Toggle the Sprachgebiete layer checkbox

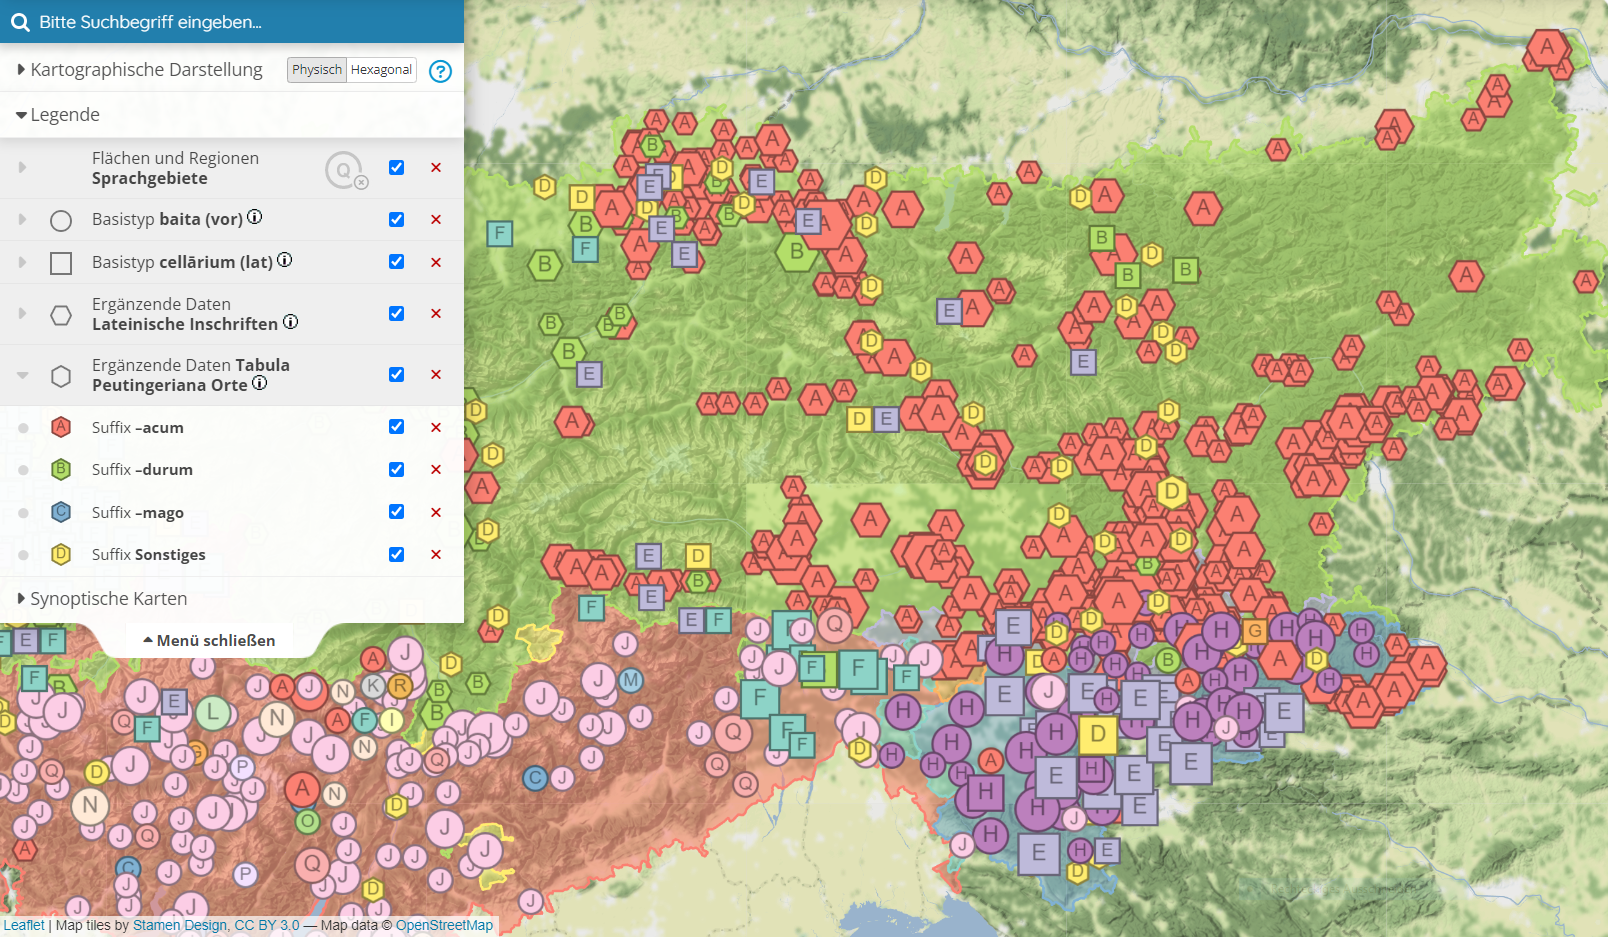tap(397, 167)
